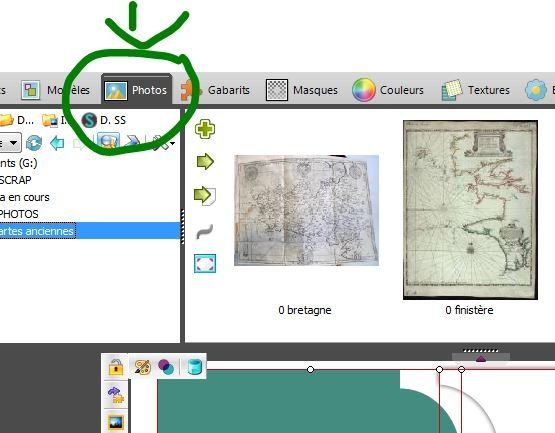Select the '0 finistère' map thumbnail
Image resolution: width=555 pixels, height=433 pixels.
click(470, 210)
